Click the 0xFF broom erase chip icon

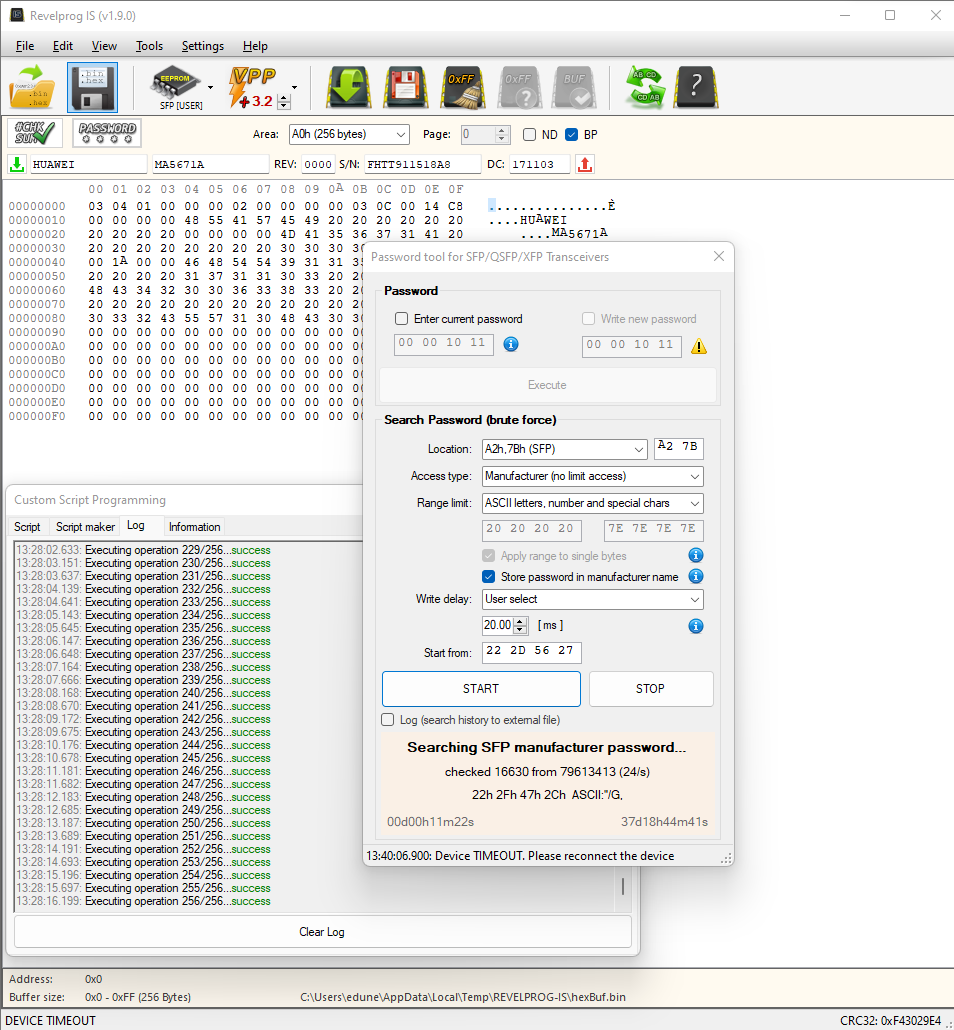[x=462, y=87]
